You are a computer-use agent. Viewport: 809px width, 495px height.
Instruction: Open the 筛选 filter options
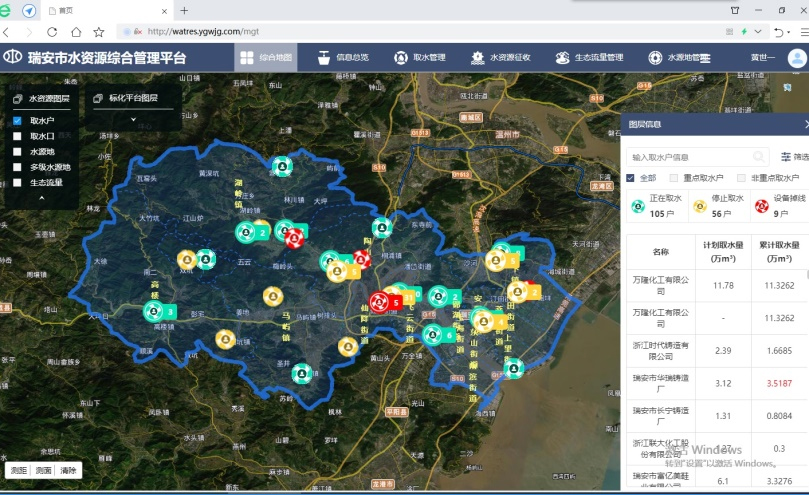tap(795, 156)
